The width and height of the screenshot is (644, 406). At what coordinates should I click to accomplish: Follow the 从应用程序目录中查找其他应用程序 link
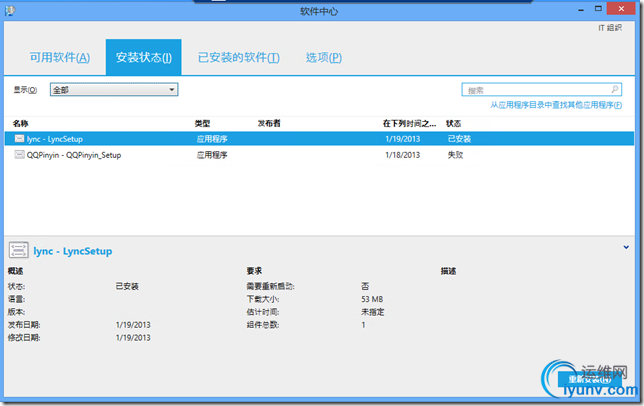[x=556, y=105]
